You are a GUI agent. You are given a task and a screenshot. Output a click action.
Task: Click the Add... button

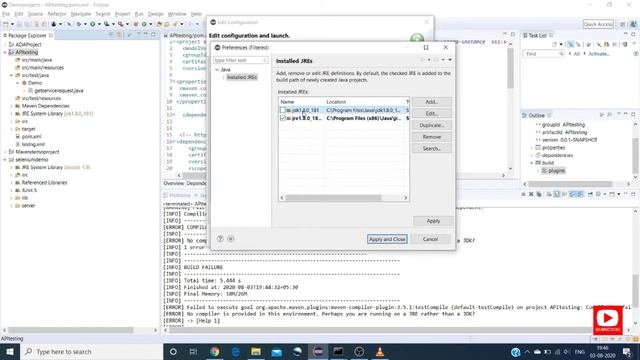(431, 102)
